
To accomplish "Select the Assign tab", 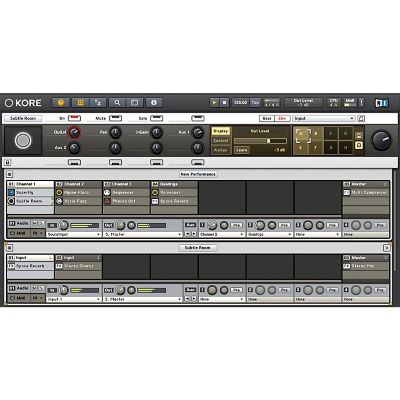I will (220, 150).
